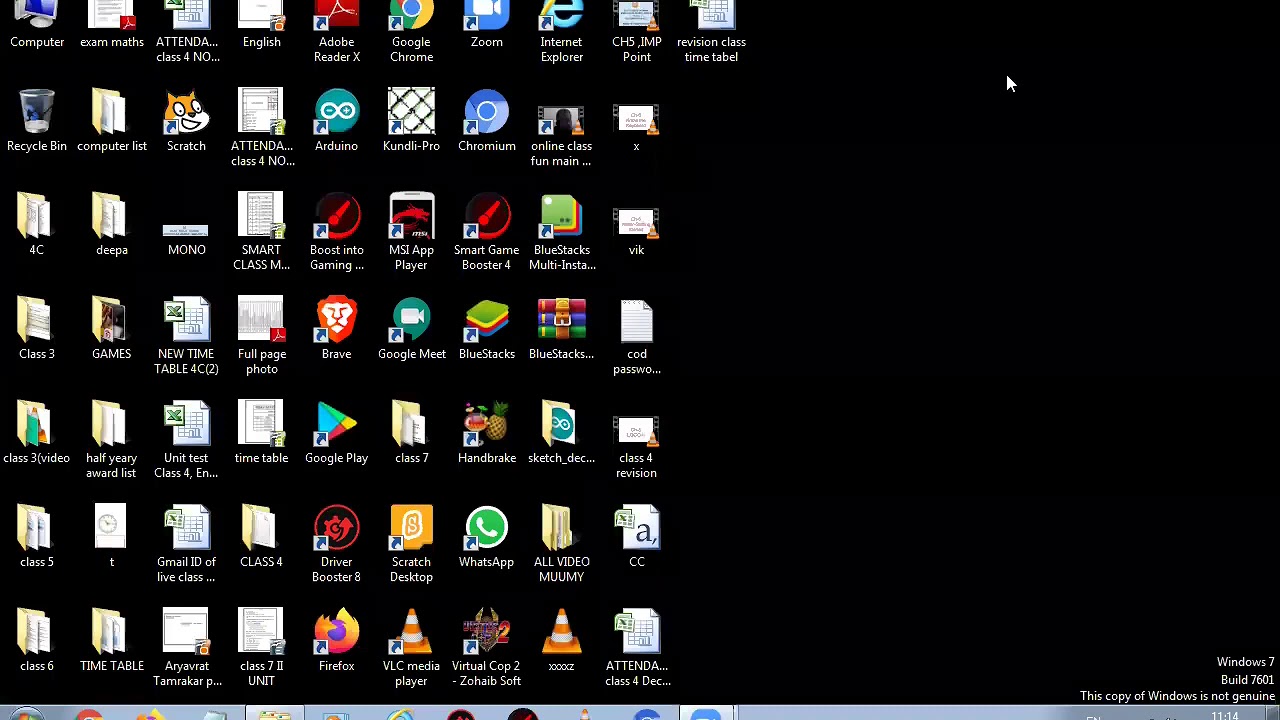Screen dimensions: 1280x720
Task: Select the file named t
Action: [111, 537]
